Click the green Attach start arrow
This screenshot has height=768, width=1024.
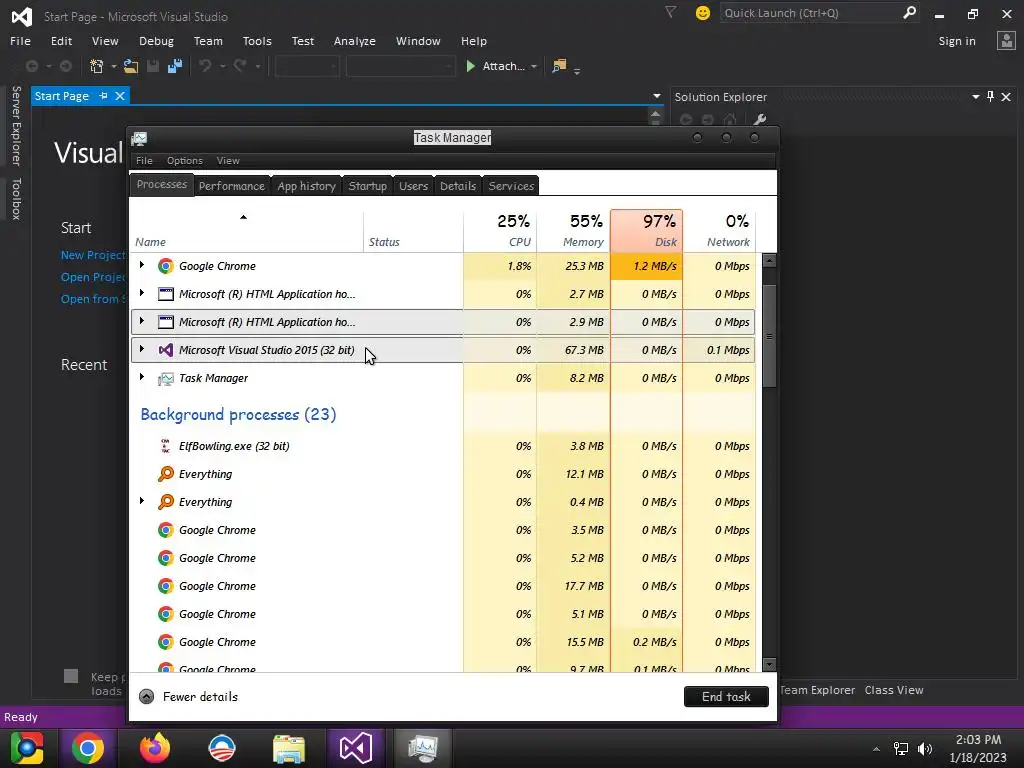[x=470, y=66]
